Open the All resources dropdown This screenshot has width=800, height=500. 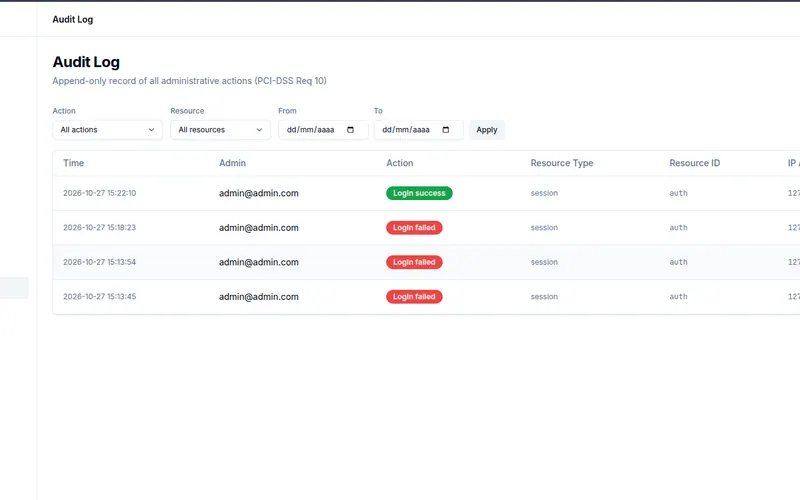coord(220,130)
